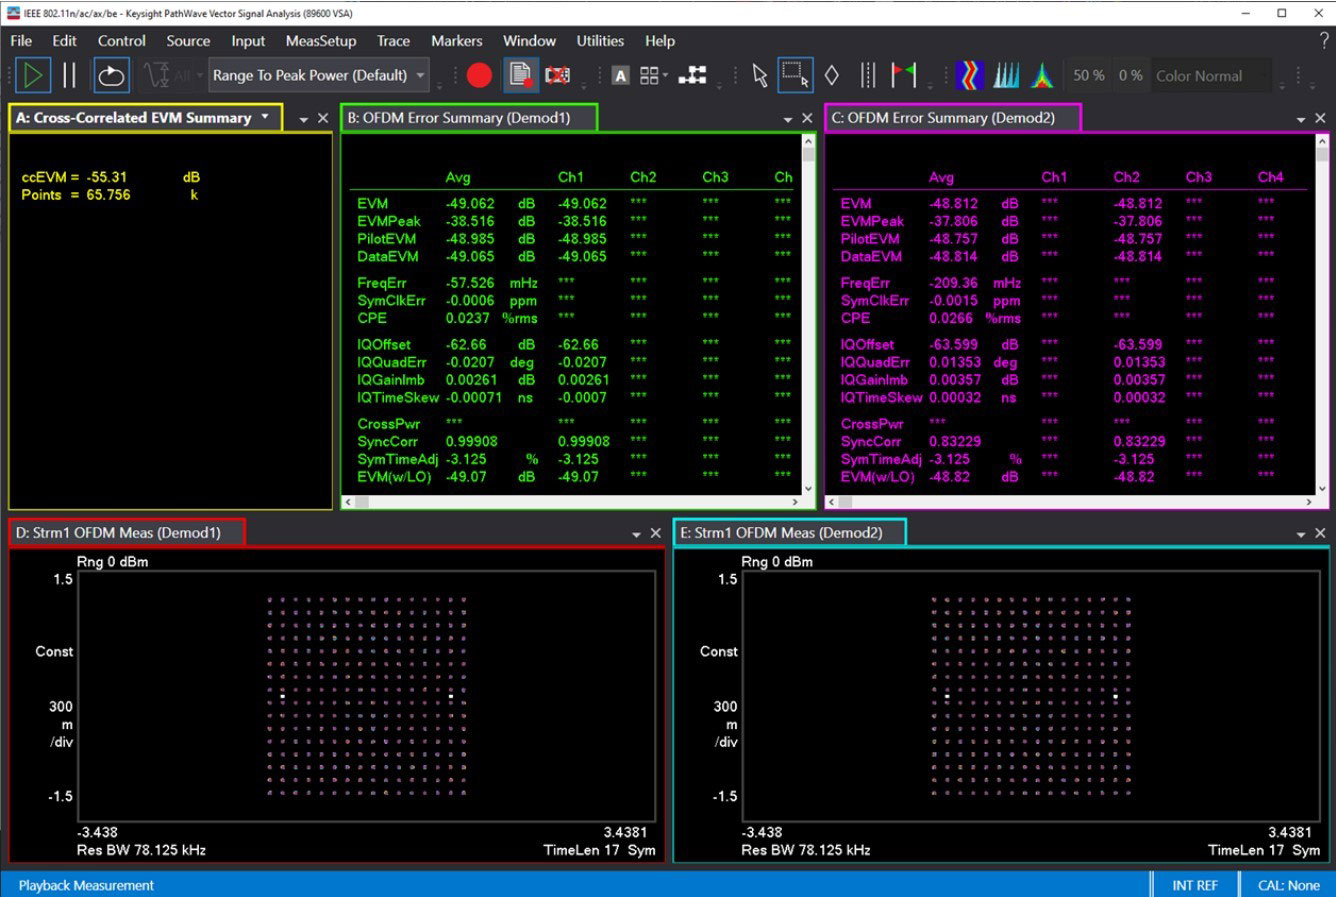
Task: Click the green Run measurement play button
Action: click(x=33, y=75)
